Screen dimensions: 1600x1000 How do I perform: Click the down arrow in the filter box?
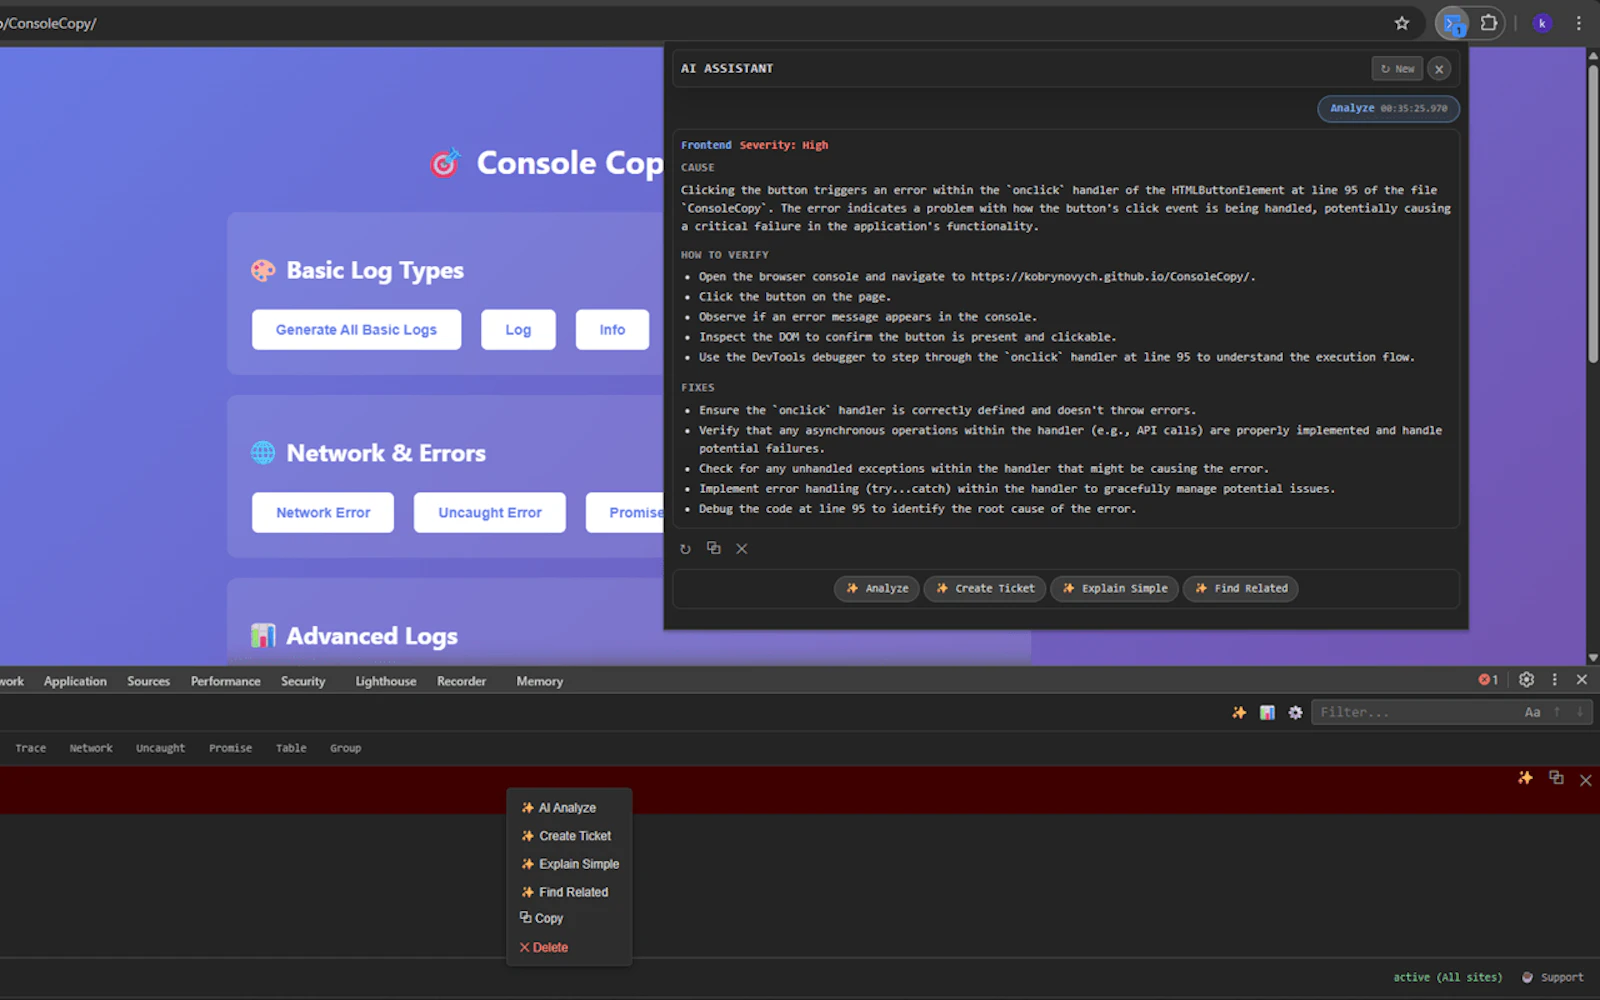click(1580, 712)
